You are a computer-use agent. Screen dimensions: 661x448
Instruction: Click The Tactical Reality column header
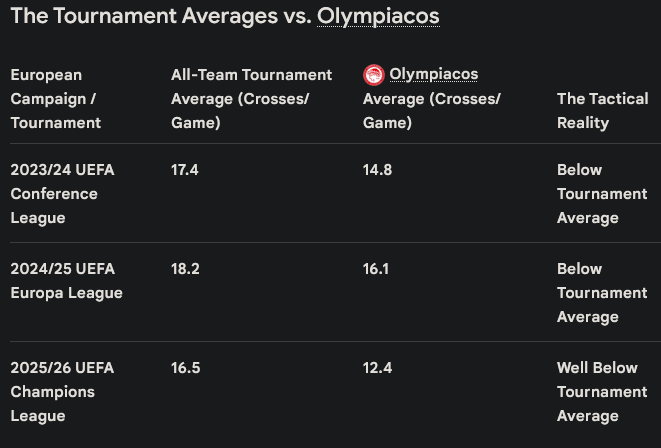pos(602,110)
